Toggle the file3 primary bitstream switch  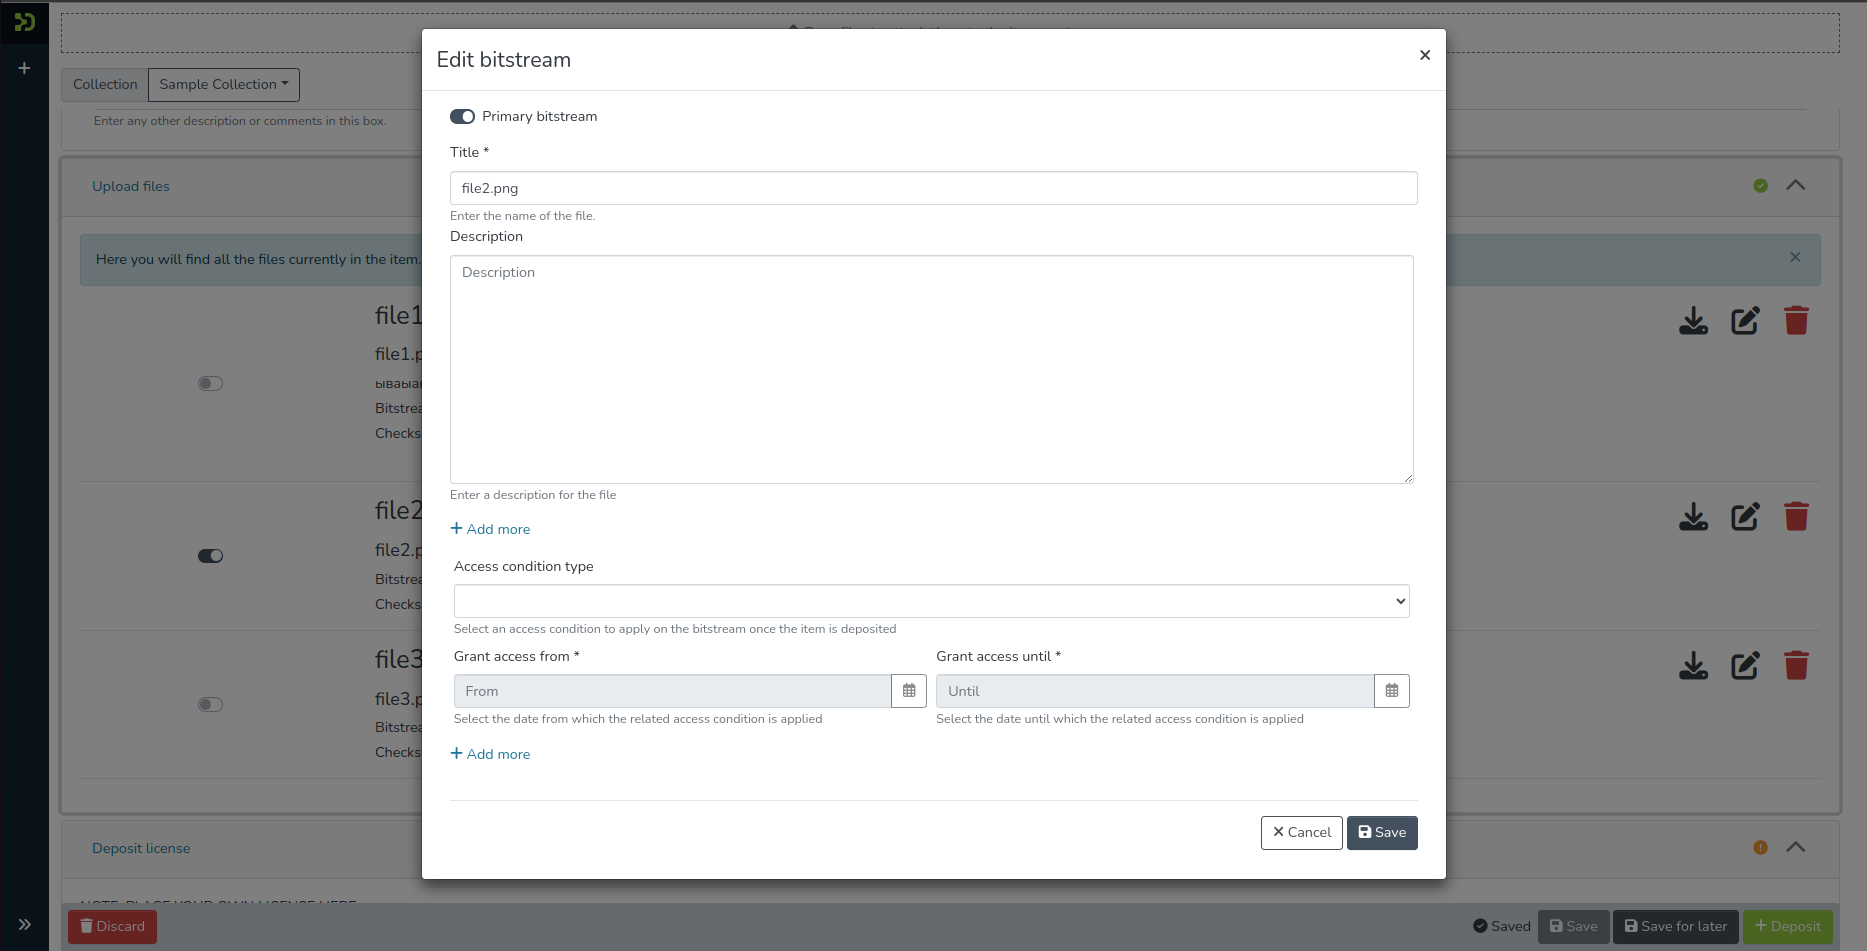(210, 705)
